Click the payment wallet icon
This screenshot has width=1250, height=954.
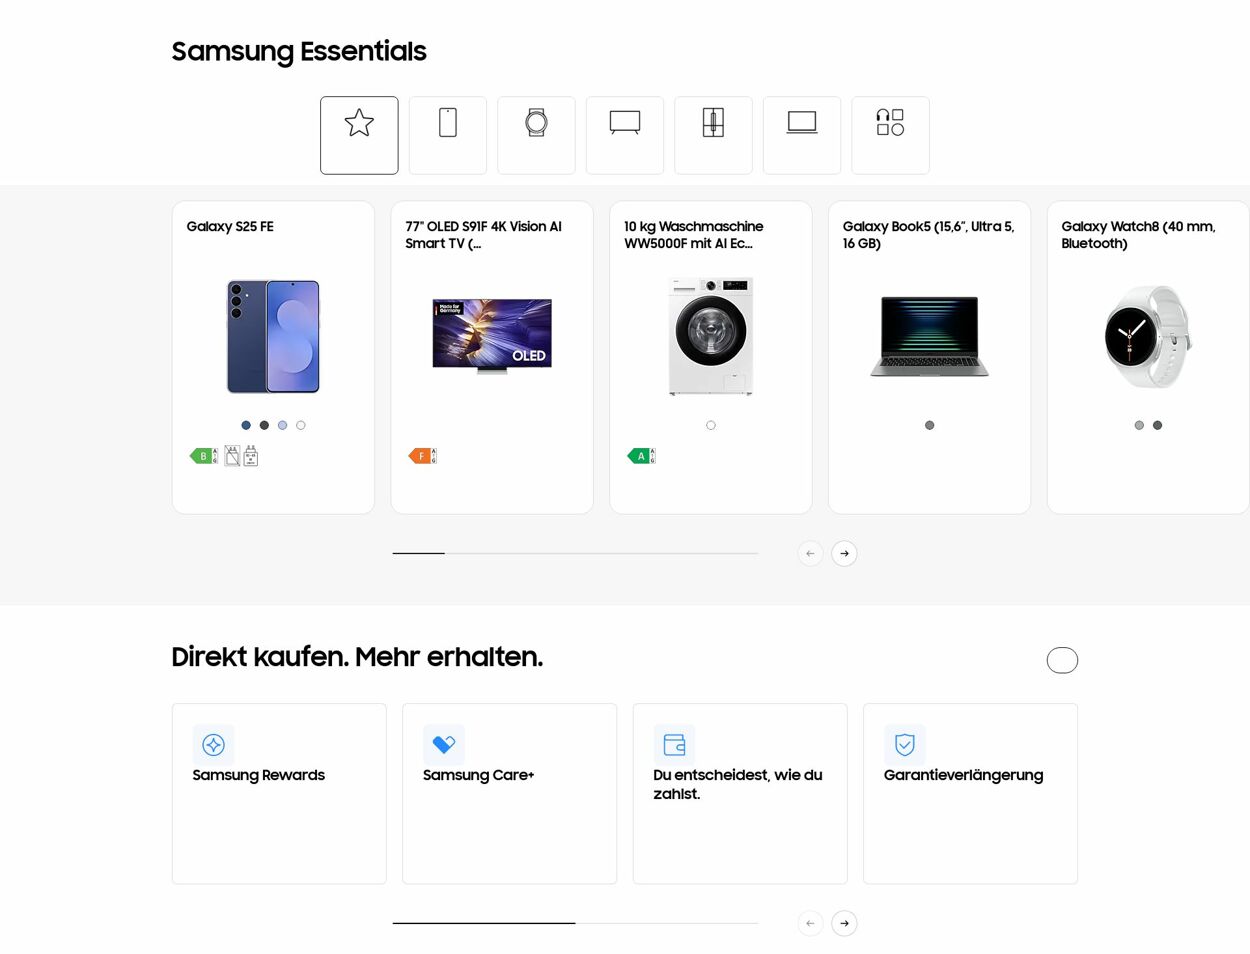(674, 745)
